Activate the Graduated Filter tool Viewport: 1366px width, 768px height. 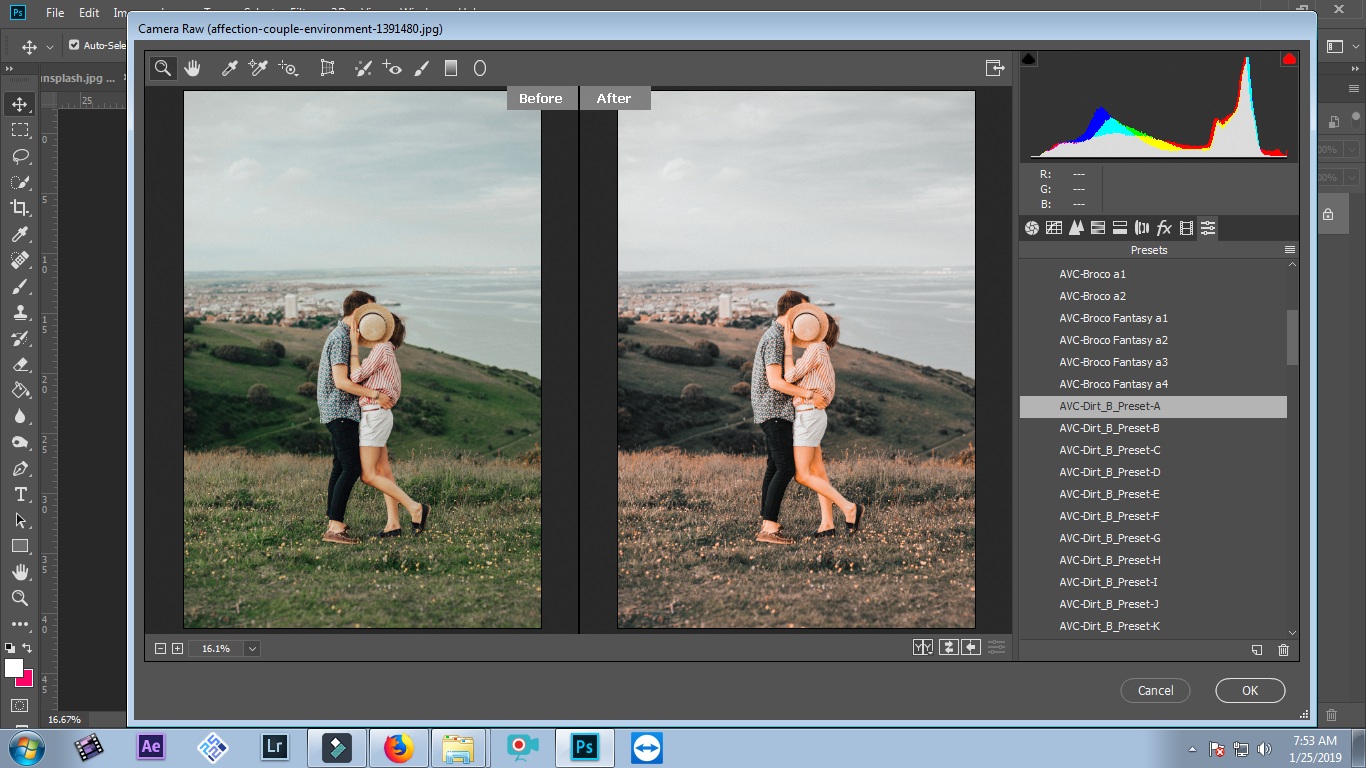click(451, 68)
